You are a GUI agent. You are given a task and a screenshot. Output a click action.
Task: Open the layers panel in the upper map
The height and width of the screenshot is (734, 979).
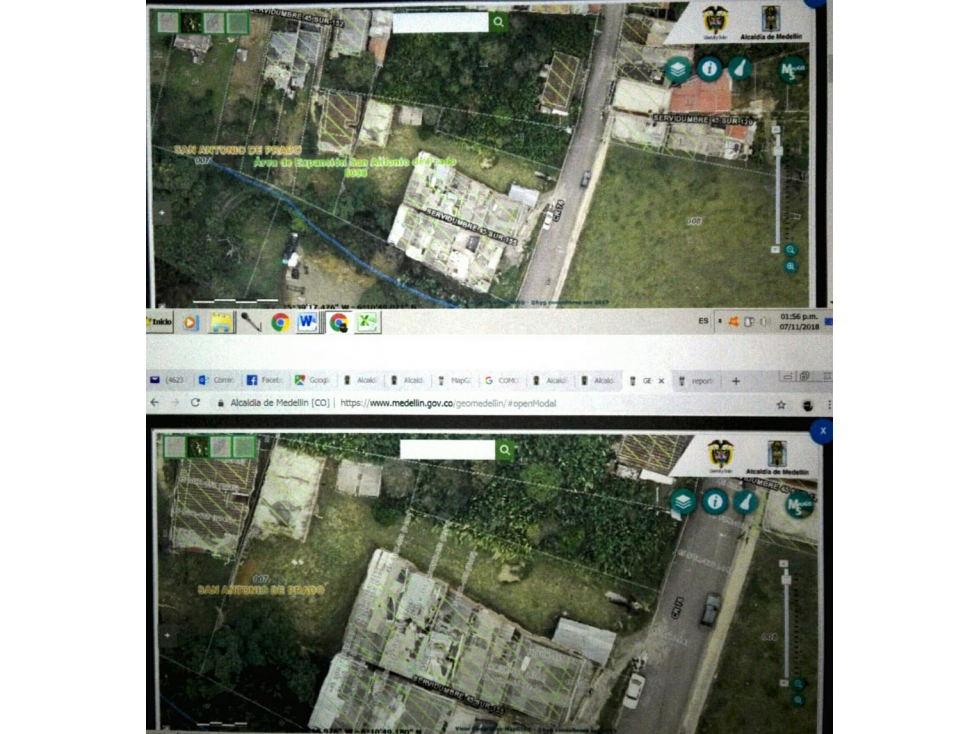678,69
